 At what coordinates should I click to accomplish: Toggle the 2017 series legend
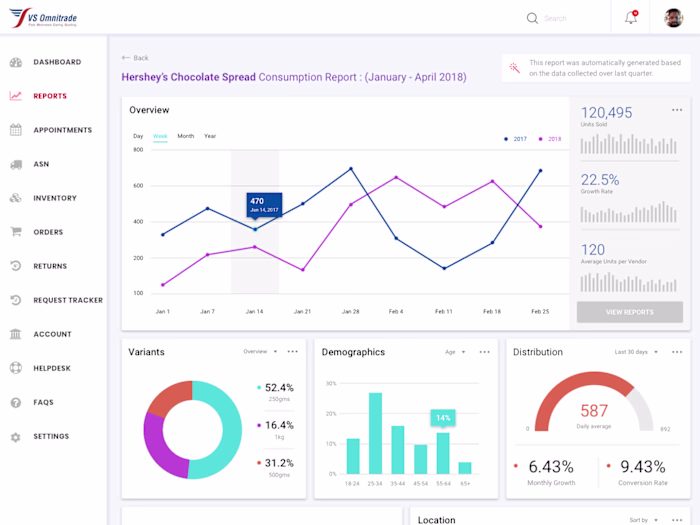click(516, 139)
